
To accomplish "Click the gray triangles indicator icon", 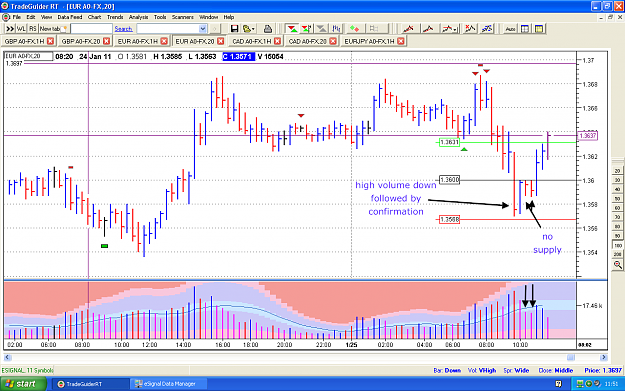I will [x=321, y=29].
